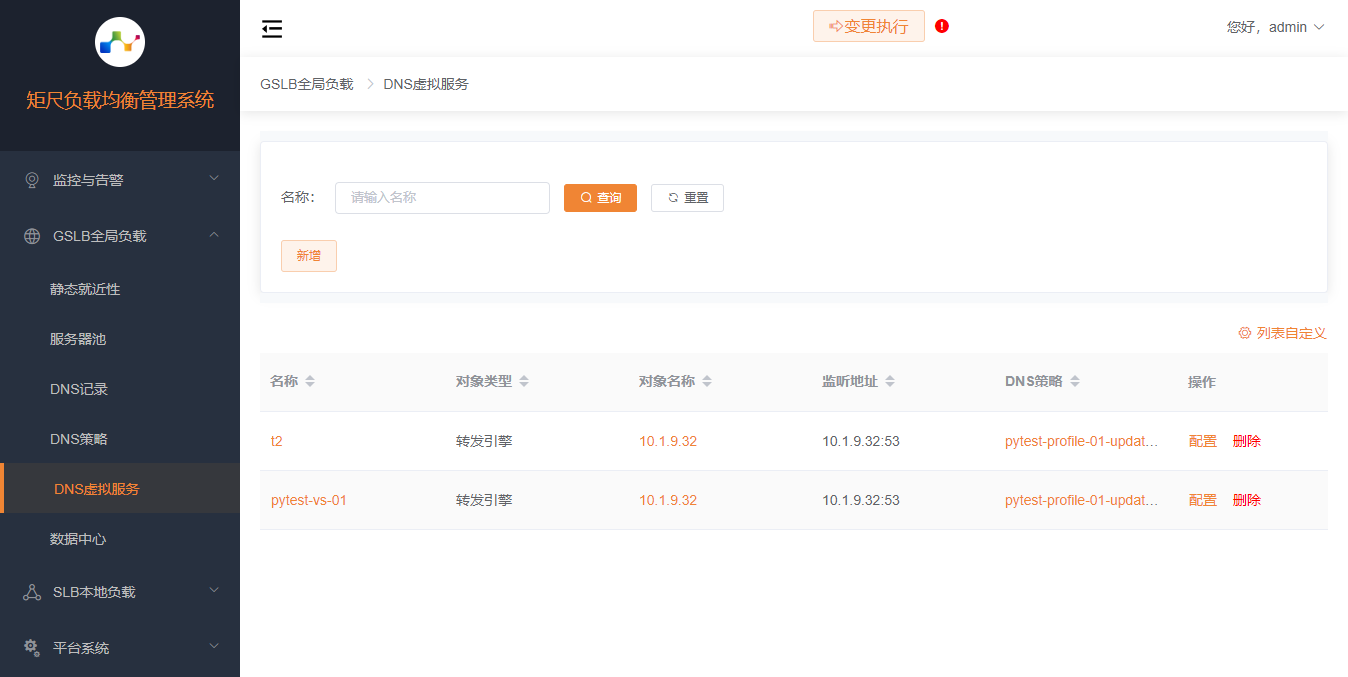Sort by DNS策略 using its sort arrows
The height and width of the screenshot is (677, 1348).
point(1075,382)
